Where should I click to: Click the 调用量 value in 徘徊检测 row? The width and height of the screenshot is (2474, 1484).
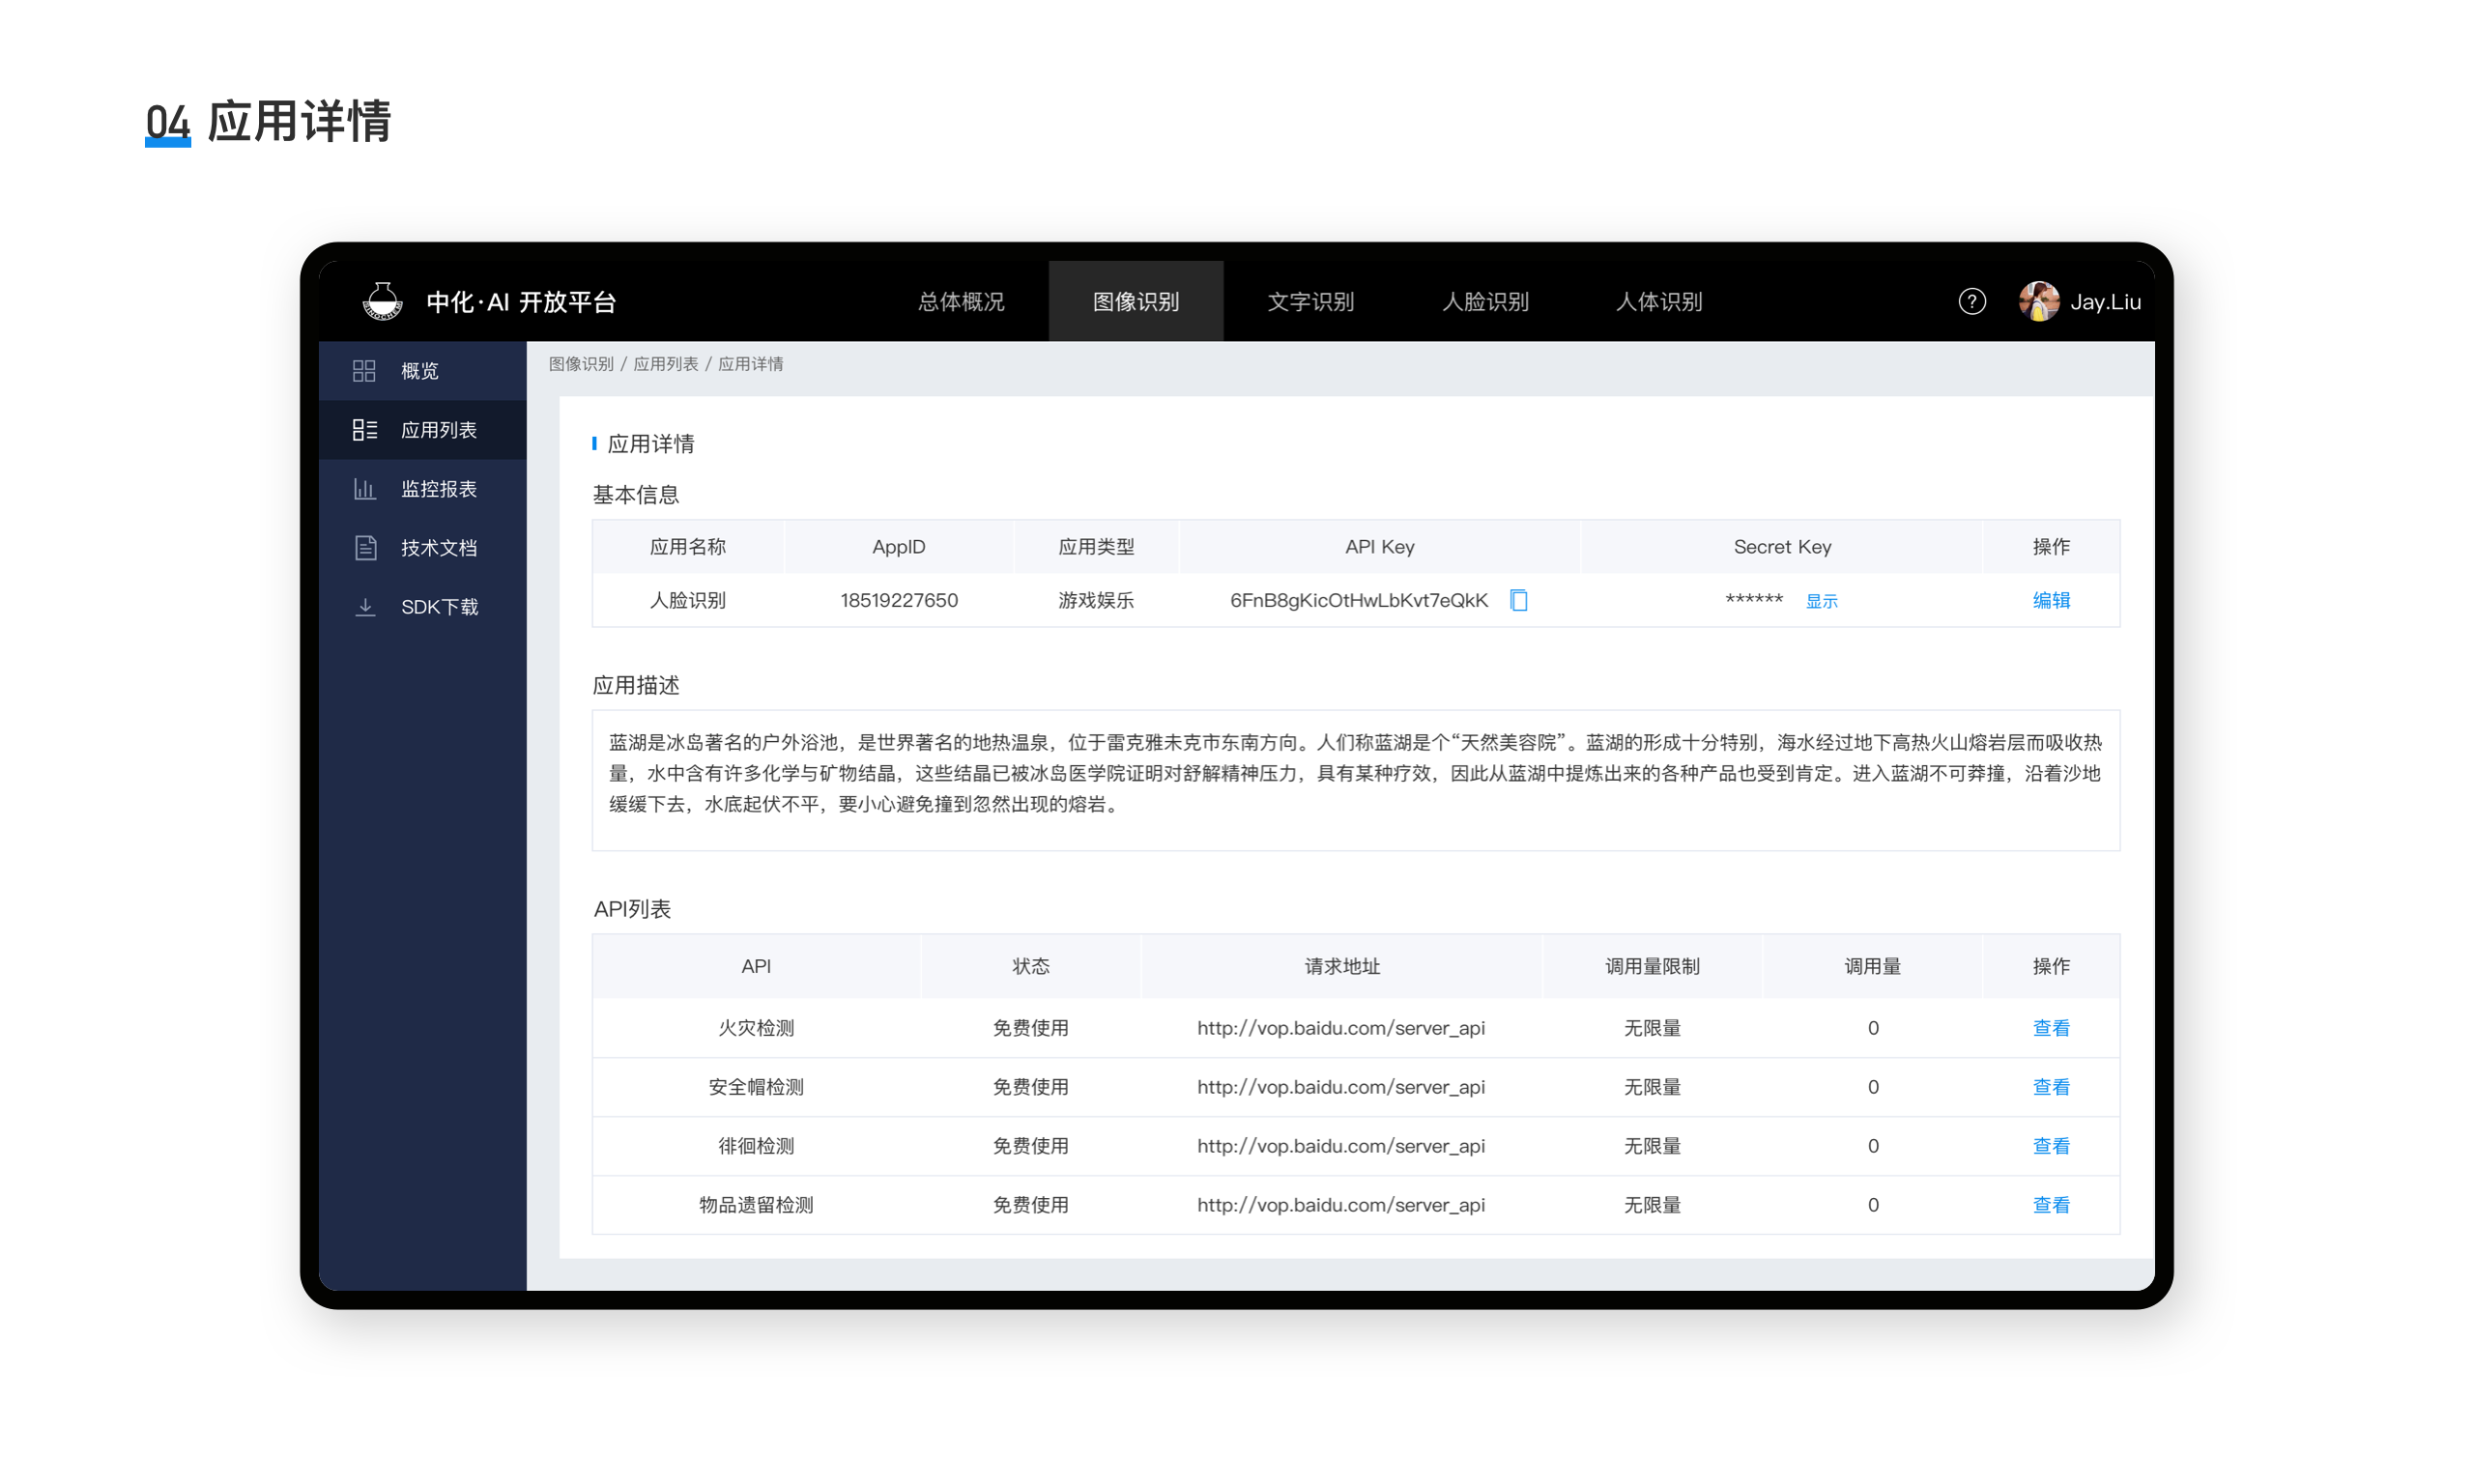(1873, 1146)
